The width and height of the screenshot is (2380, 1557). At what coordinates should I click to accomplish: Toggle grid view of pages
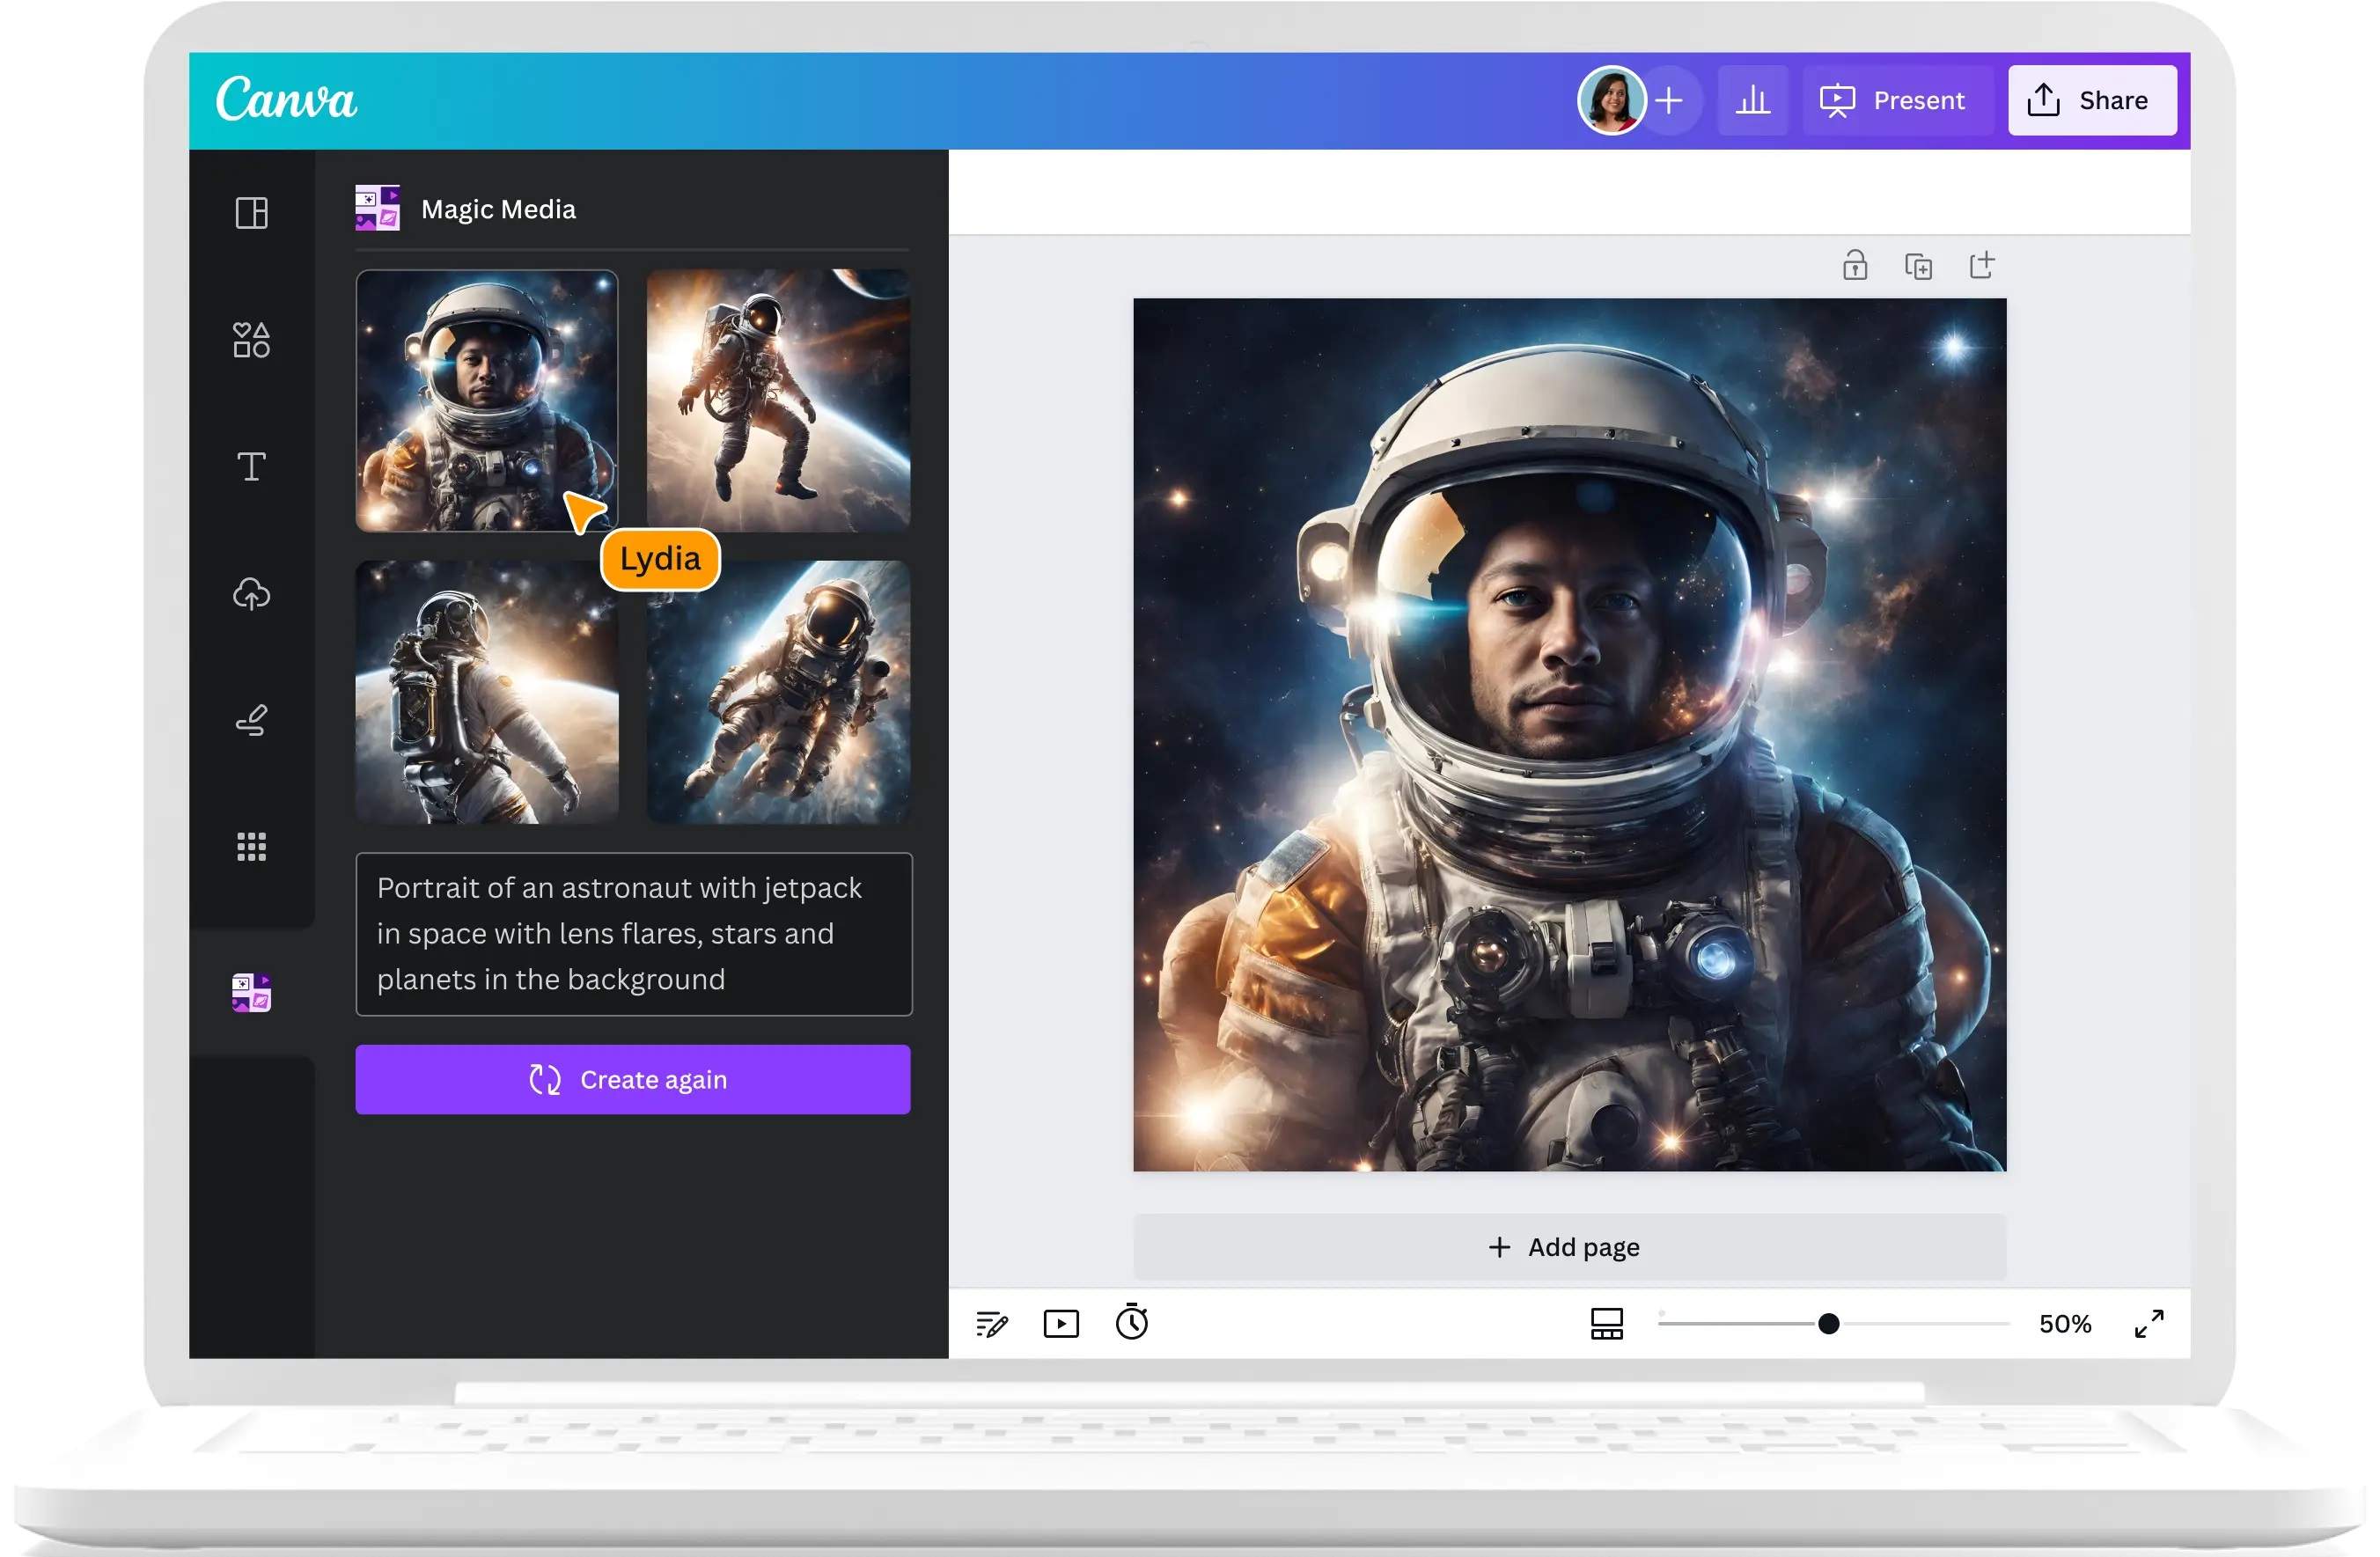point(1606,1324)
